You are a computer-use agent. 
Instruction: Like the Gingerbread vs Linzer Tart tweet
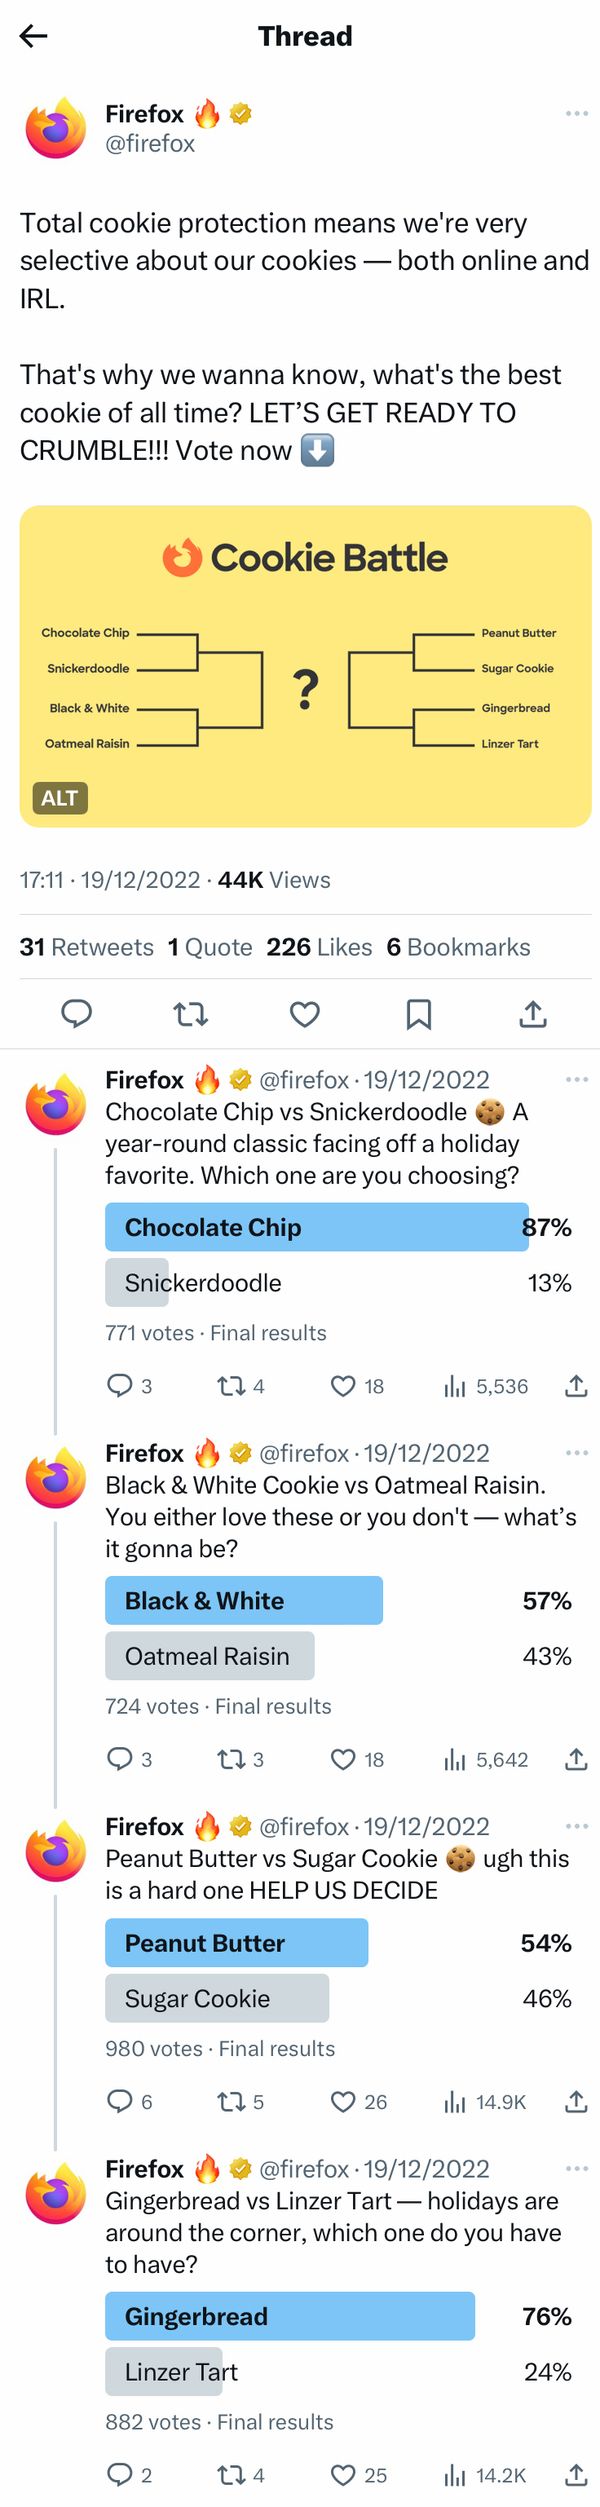click(343, 2476)
